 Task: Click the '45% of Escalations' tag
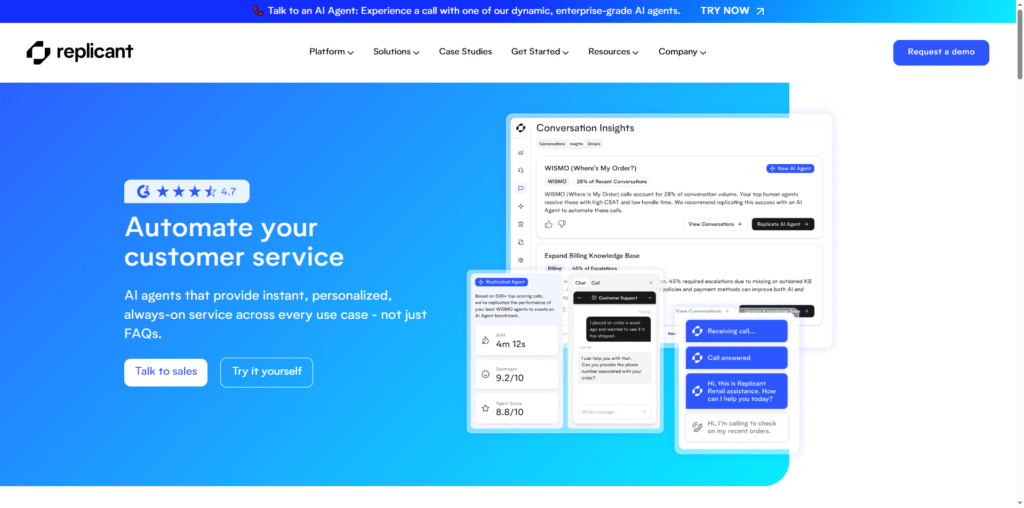coord(594,268)
